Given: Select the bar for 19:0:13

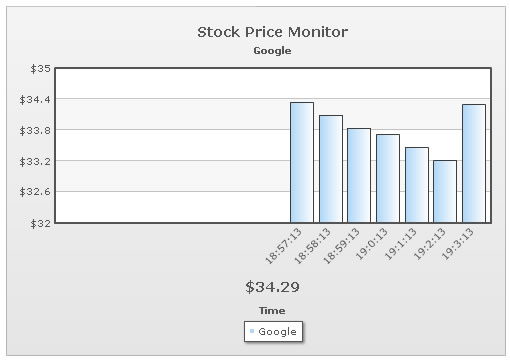Looking at the screenshot, I should [388, 178].
